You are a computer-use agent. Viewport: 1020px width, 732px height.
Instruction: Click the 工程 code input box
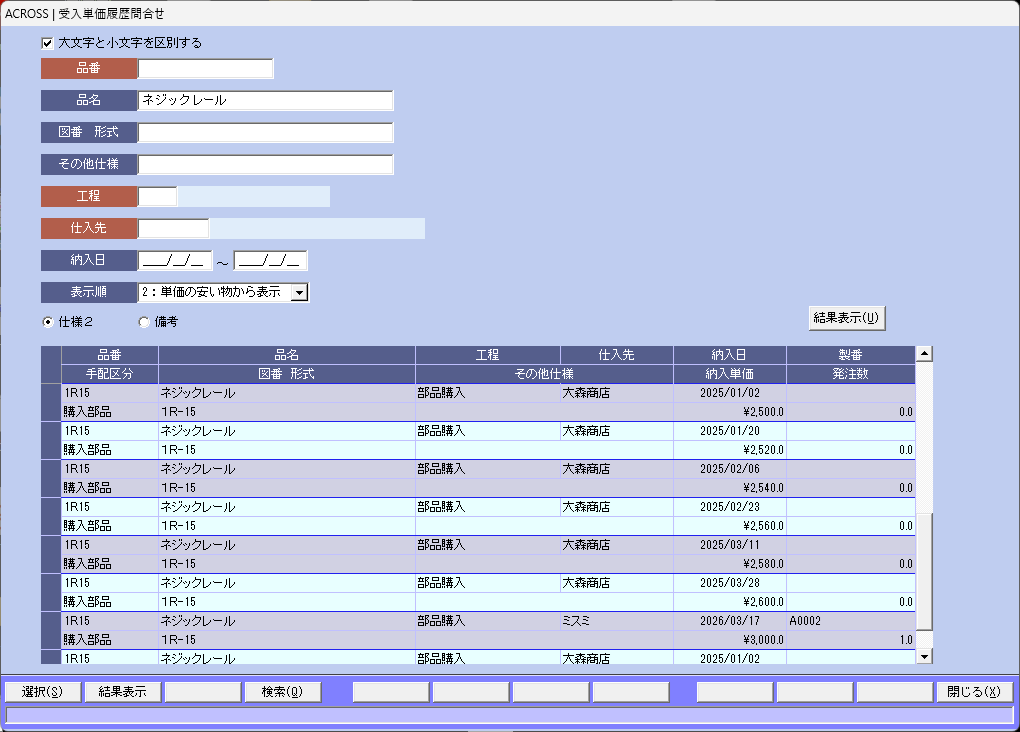point(157,197)
